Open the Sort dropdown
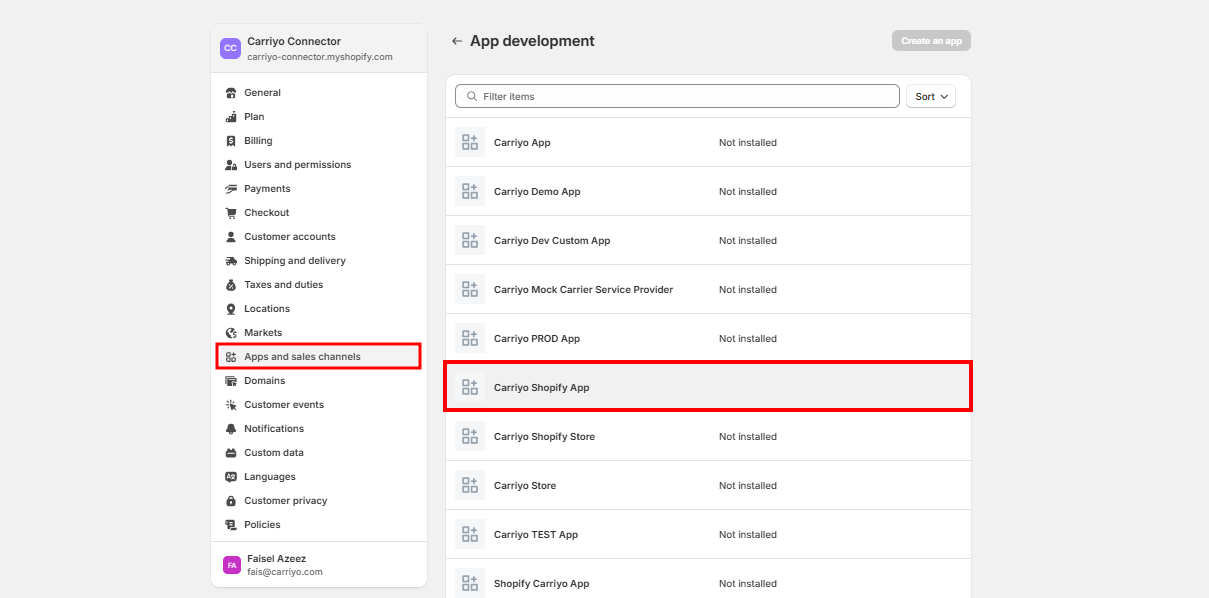This screenshot has width=1209, height=598. point(930,97)
